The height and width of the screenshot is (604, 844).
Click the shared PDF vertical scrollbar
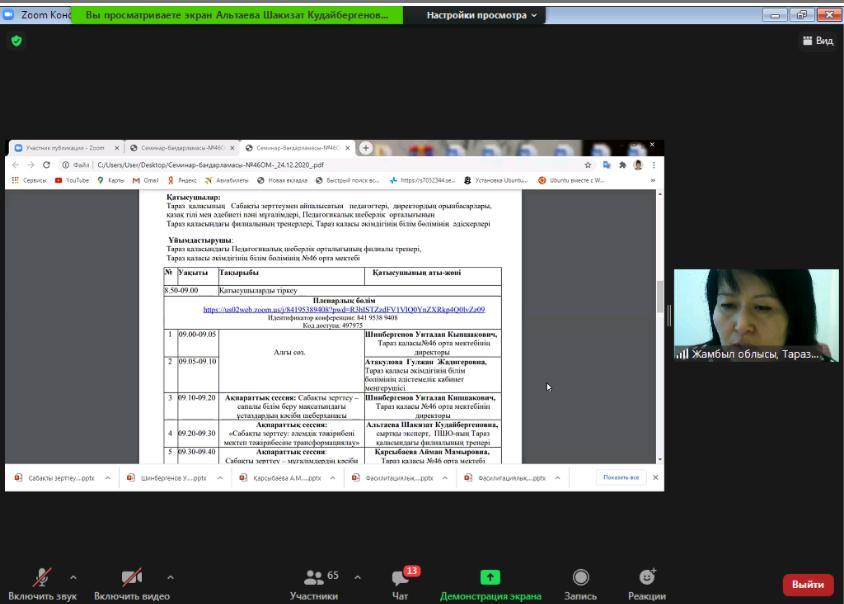658,300
